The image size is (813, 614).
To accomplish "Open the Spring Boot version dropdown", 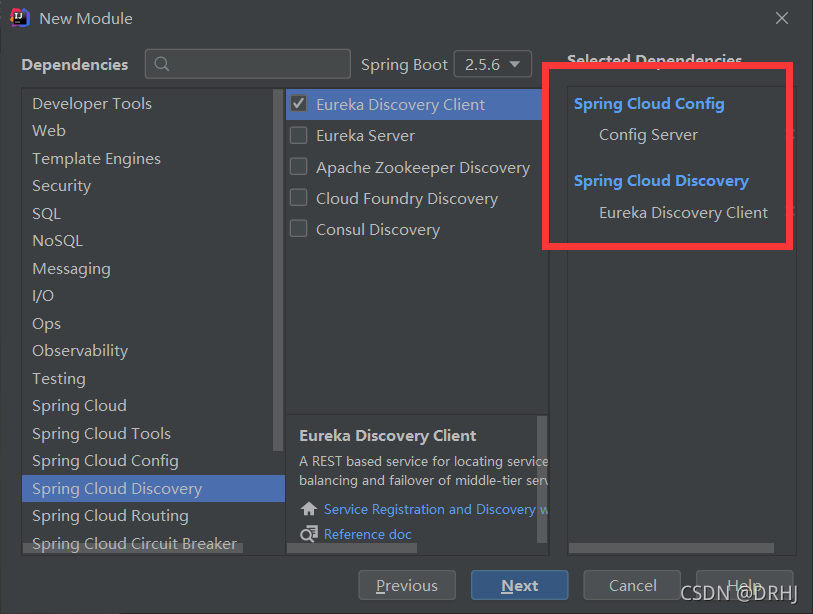I will click(x=493, y=64).
